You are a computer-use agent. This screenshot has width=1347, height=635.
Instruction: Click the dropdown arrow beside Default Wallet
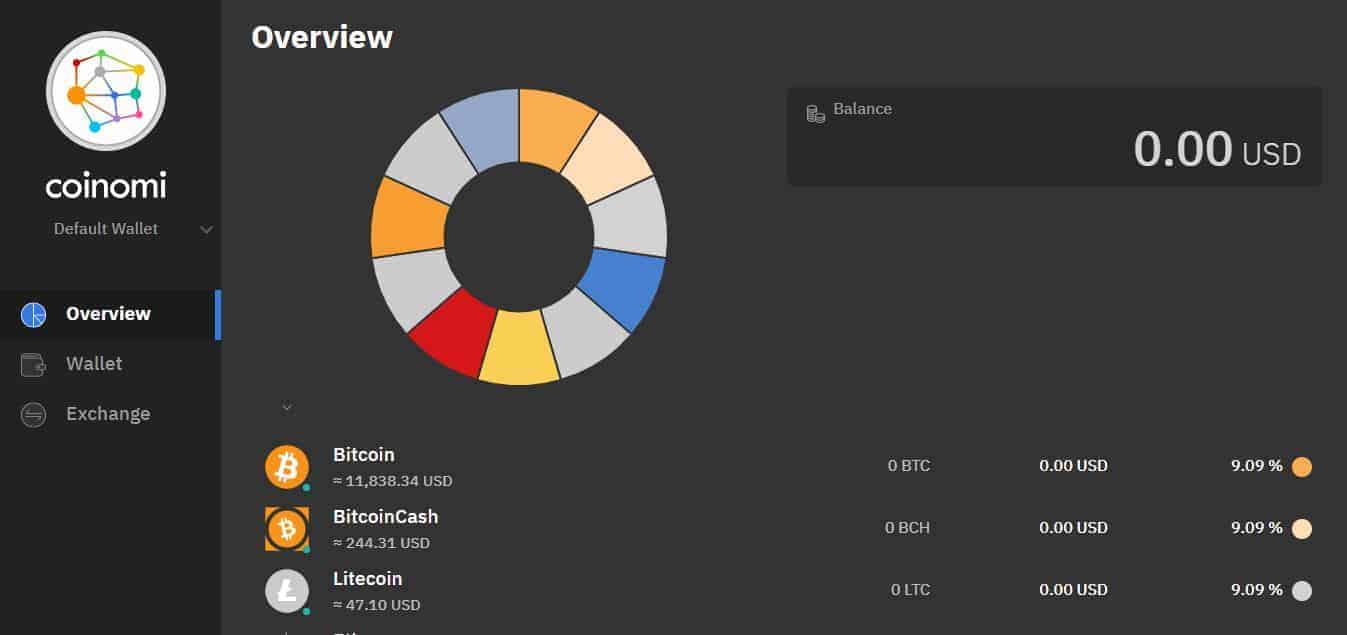206,230
